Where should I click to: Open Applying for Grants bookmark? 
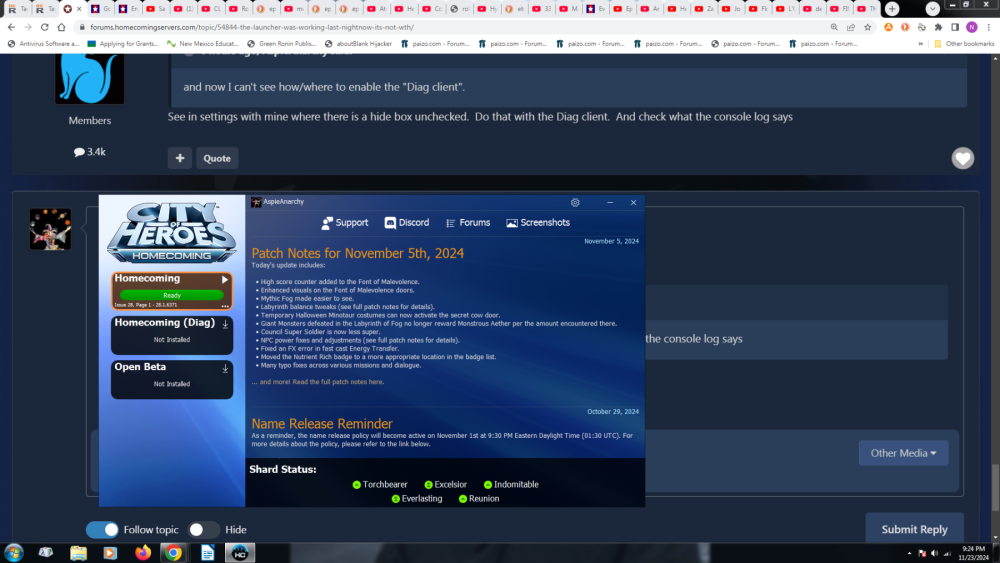[x=122, y=44]
